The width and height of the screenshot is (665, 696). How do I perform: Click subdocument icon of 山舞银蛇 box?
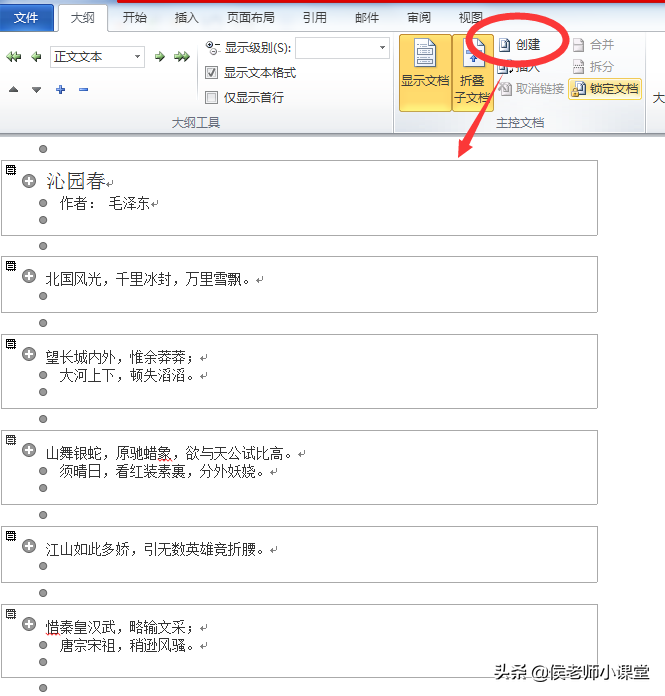coord(11,439)
